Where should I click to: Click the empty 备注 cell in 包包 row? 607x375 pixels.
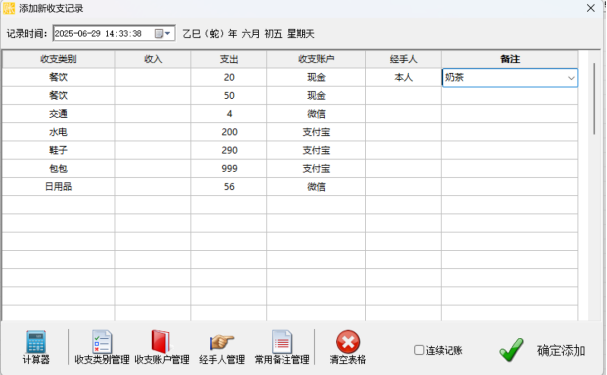[510, 168]
